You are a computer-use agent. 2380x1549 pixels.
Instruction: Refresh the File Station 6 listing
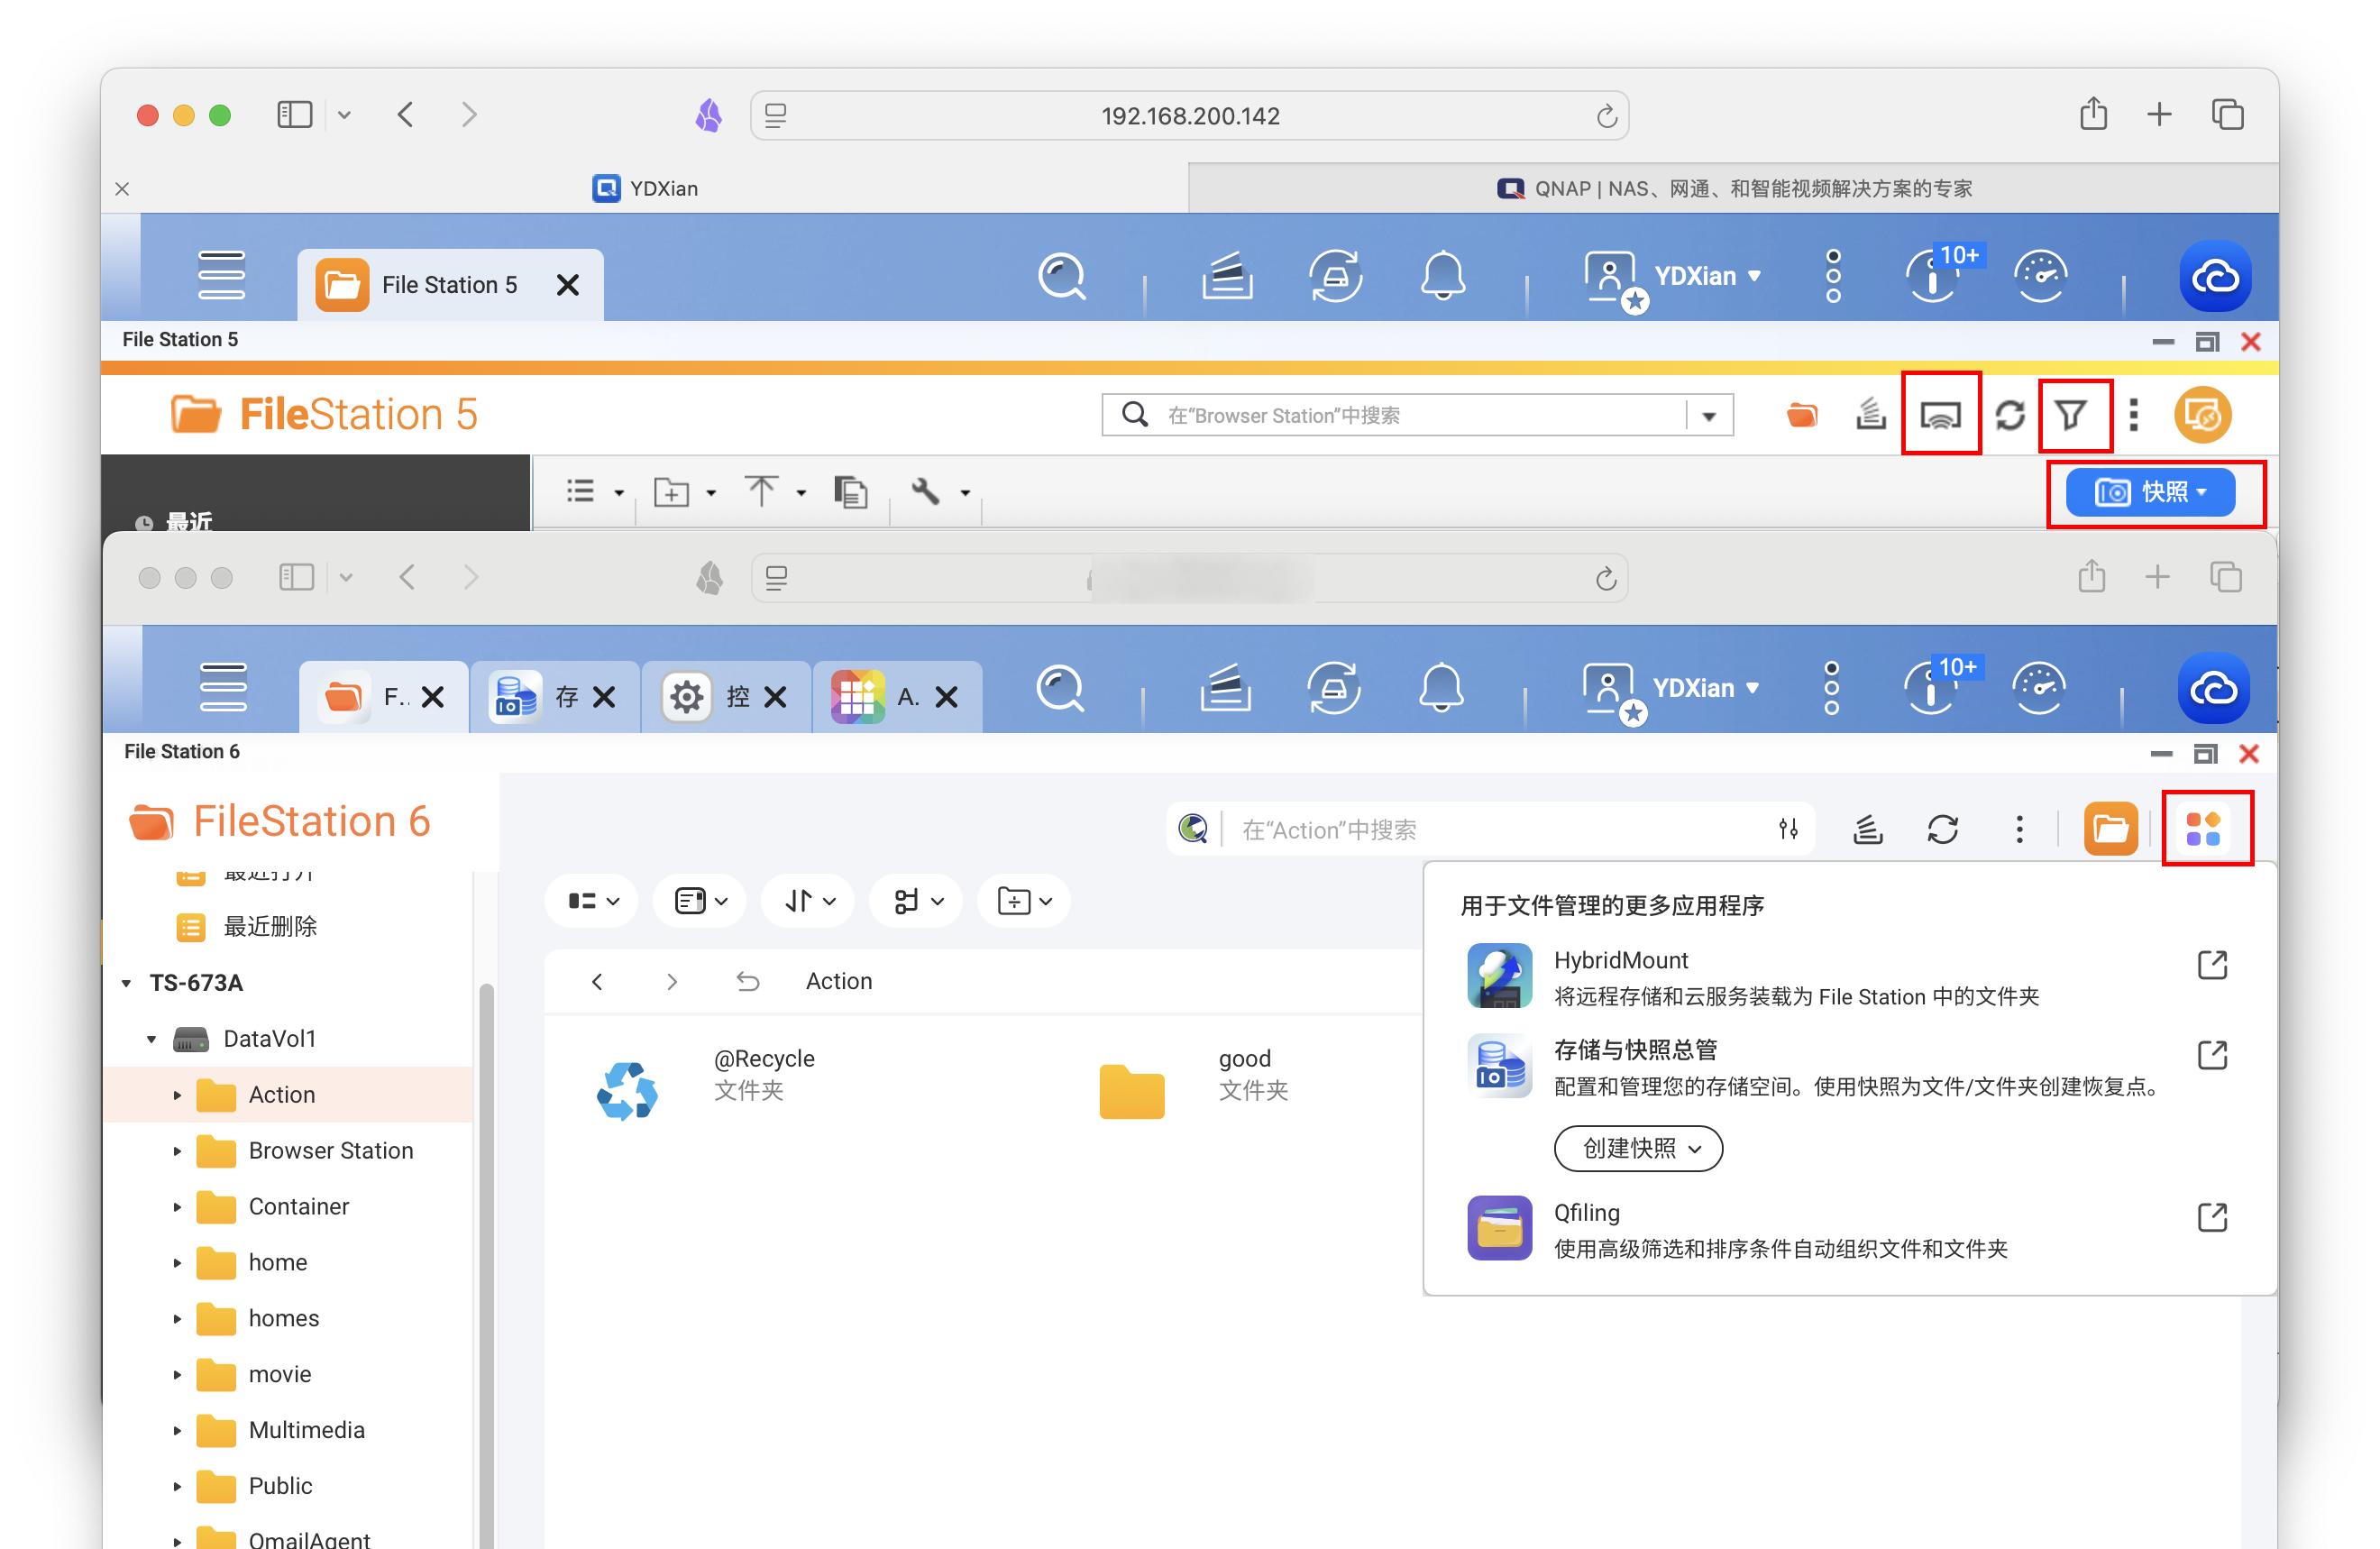click(1942, 829)
